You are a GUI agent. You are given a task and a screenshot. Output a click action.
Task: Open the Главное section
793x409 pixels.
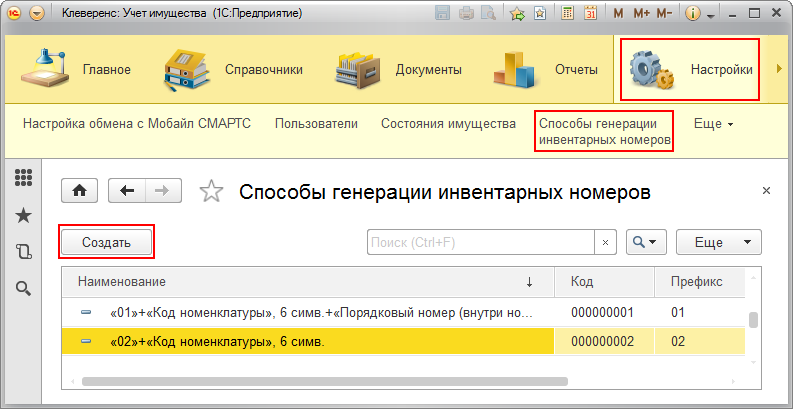pyautogui.click(x=76, y=69)
